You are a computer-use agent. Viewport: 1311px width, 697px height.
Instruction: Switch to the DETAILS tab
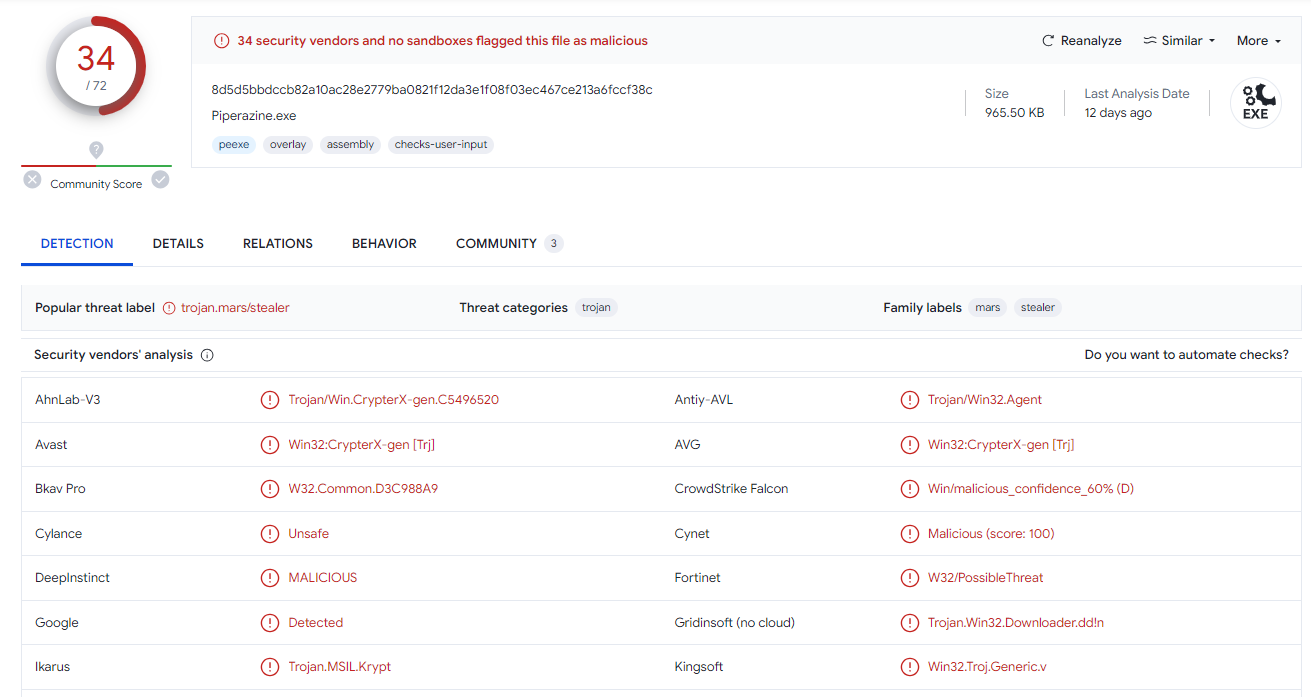(178, 243)
